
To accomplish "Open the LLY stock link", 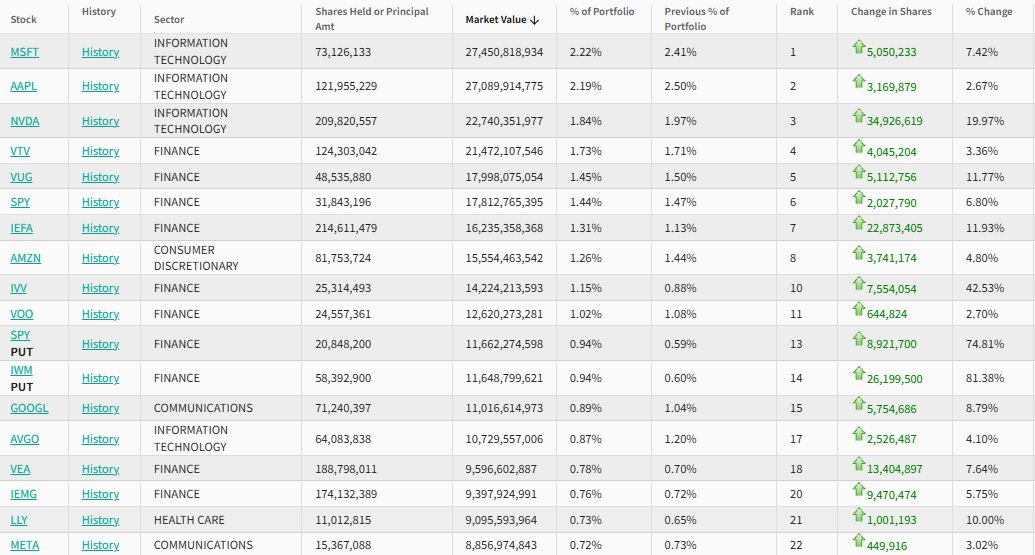I will click(18, 520).
